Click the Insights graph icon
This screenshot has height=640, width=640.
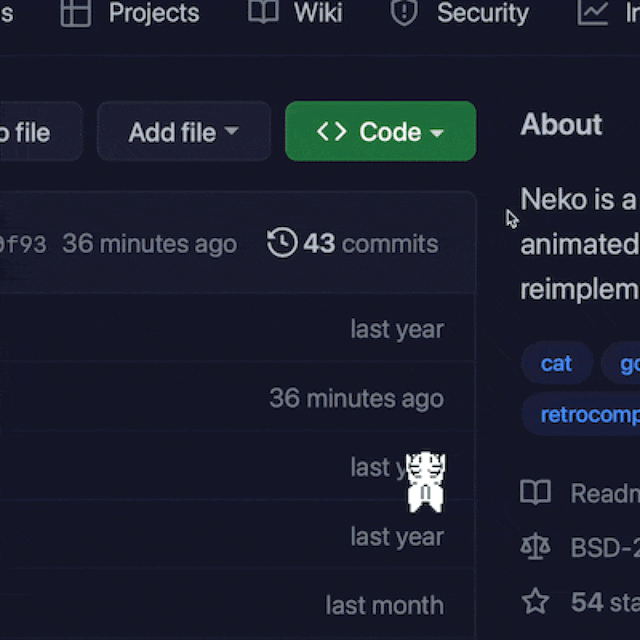pos(593,13)
